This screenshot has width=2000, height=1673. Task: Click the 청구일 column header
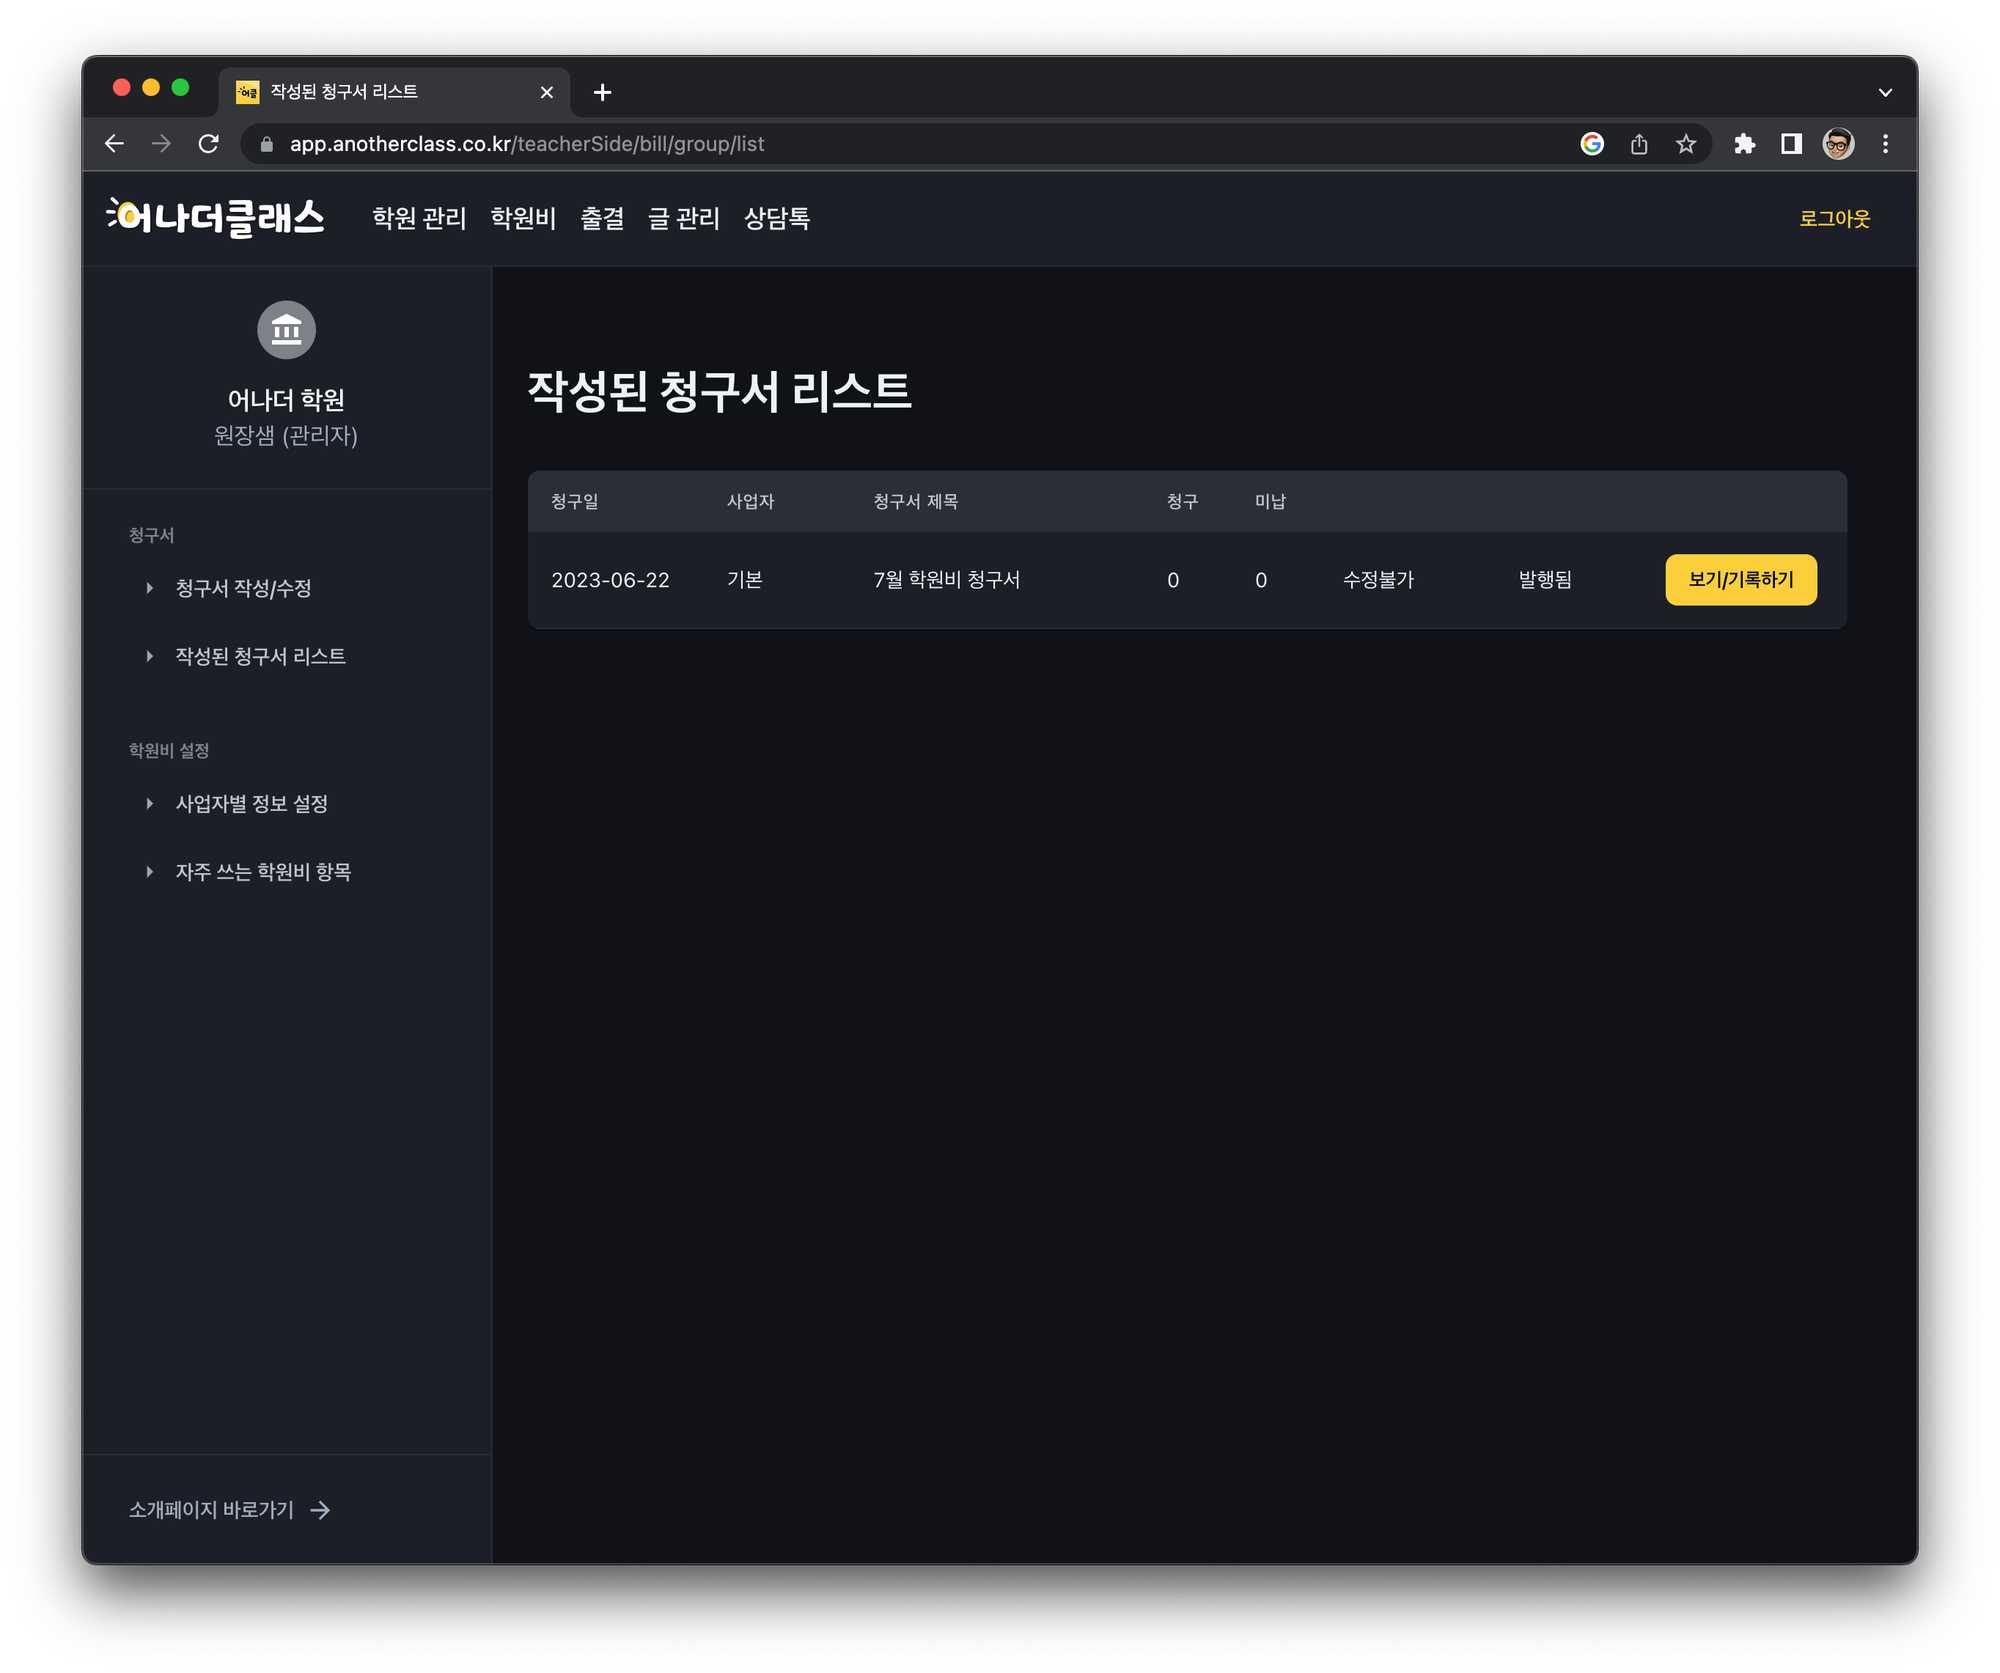click(x=575, y=501)
